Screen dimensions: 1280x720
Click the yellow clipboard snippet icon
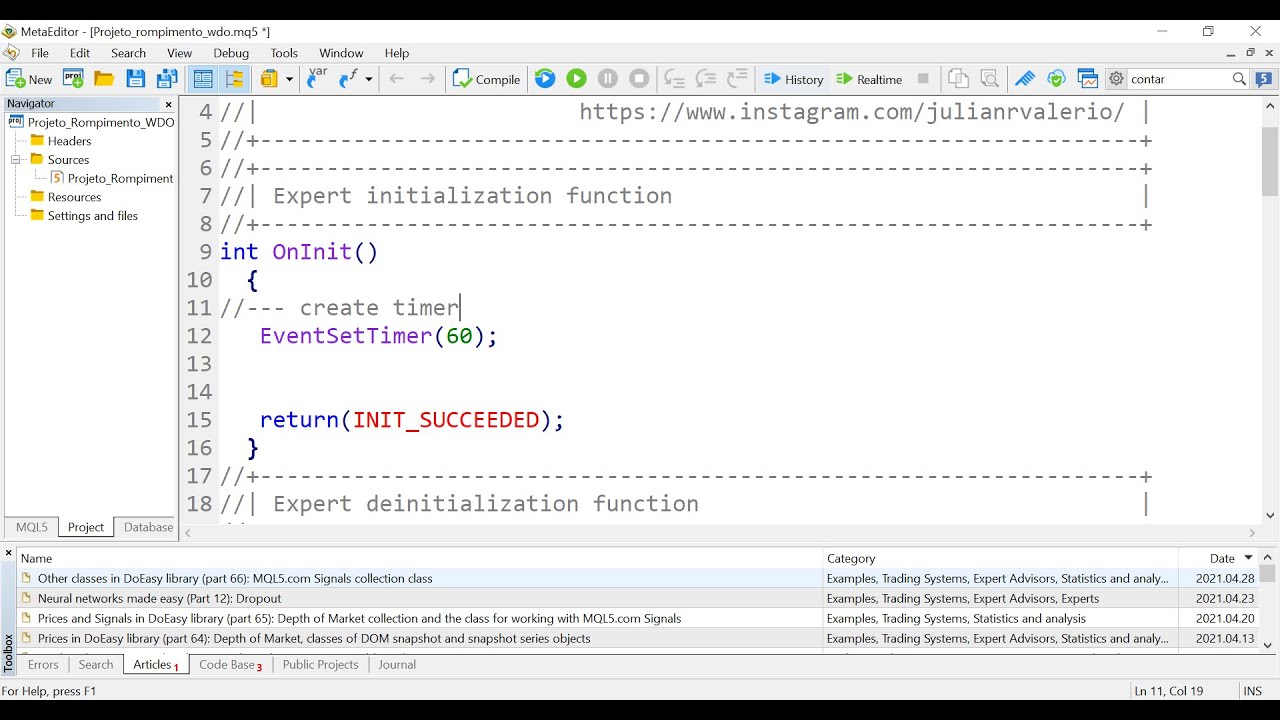(x=269, y=79)
